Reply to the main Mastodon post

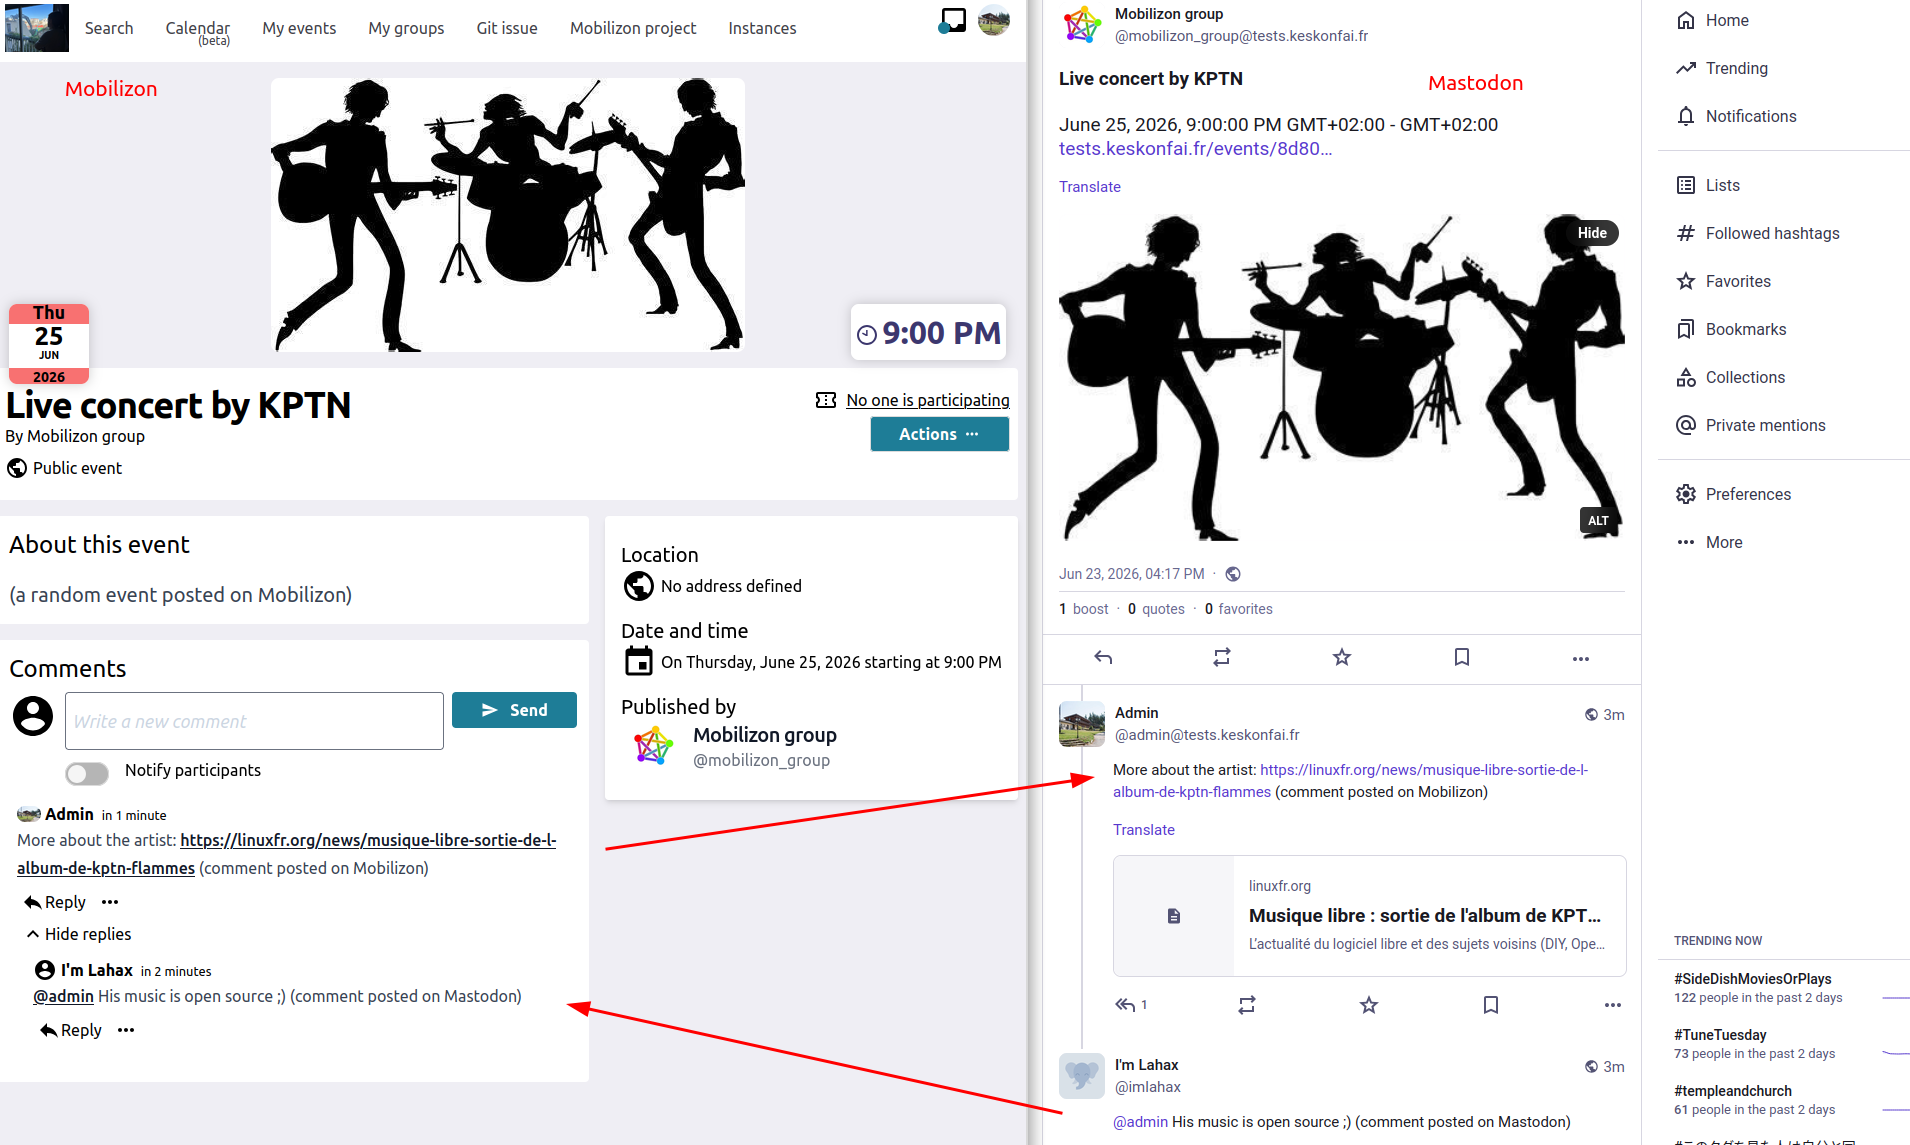[1103, 657]
